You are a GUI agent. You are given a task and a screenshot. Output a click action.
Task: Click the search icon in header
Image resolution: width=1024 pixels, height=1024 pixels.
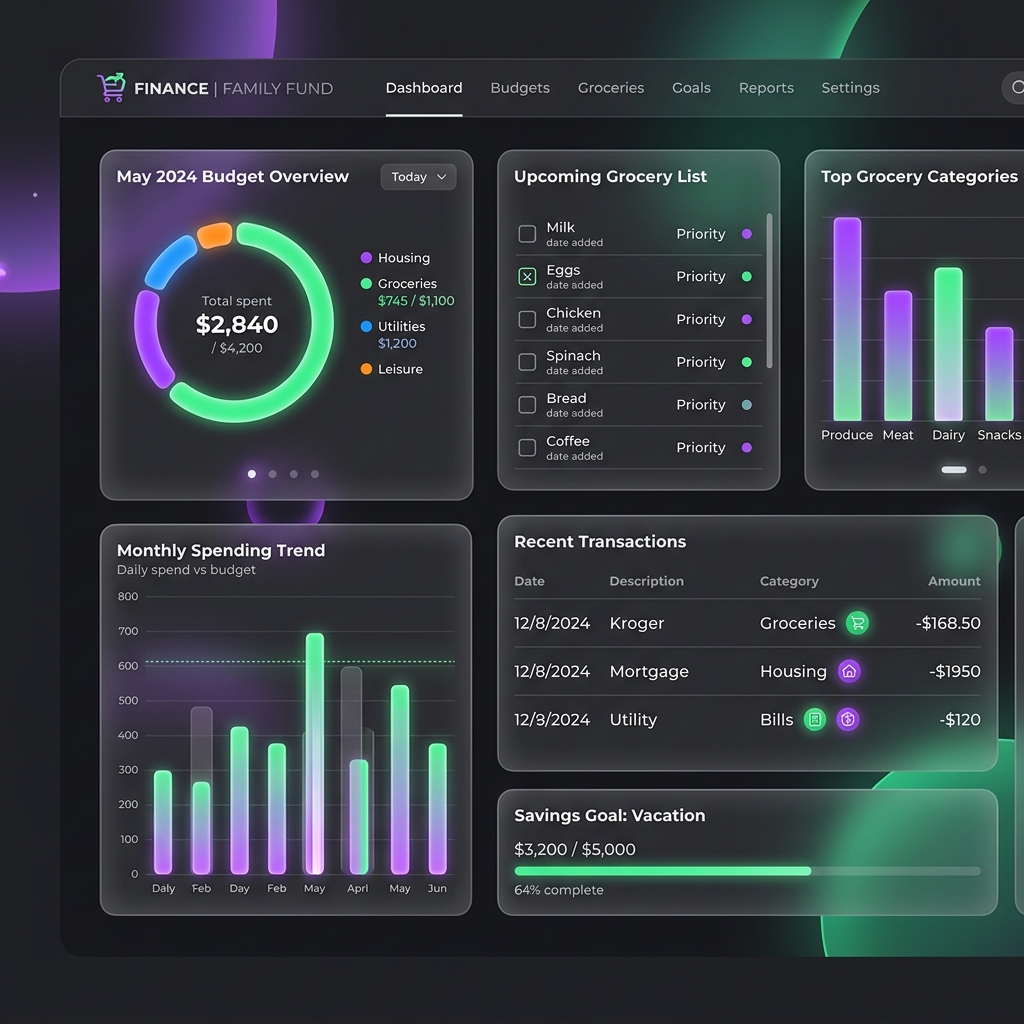pyautogui.click(x=1017, y=87)
